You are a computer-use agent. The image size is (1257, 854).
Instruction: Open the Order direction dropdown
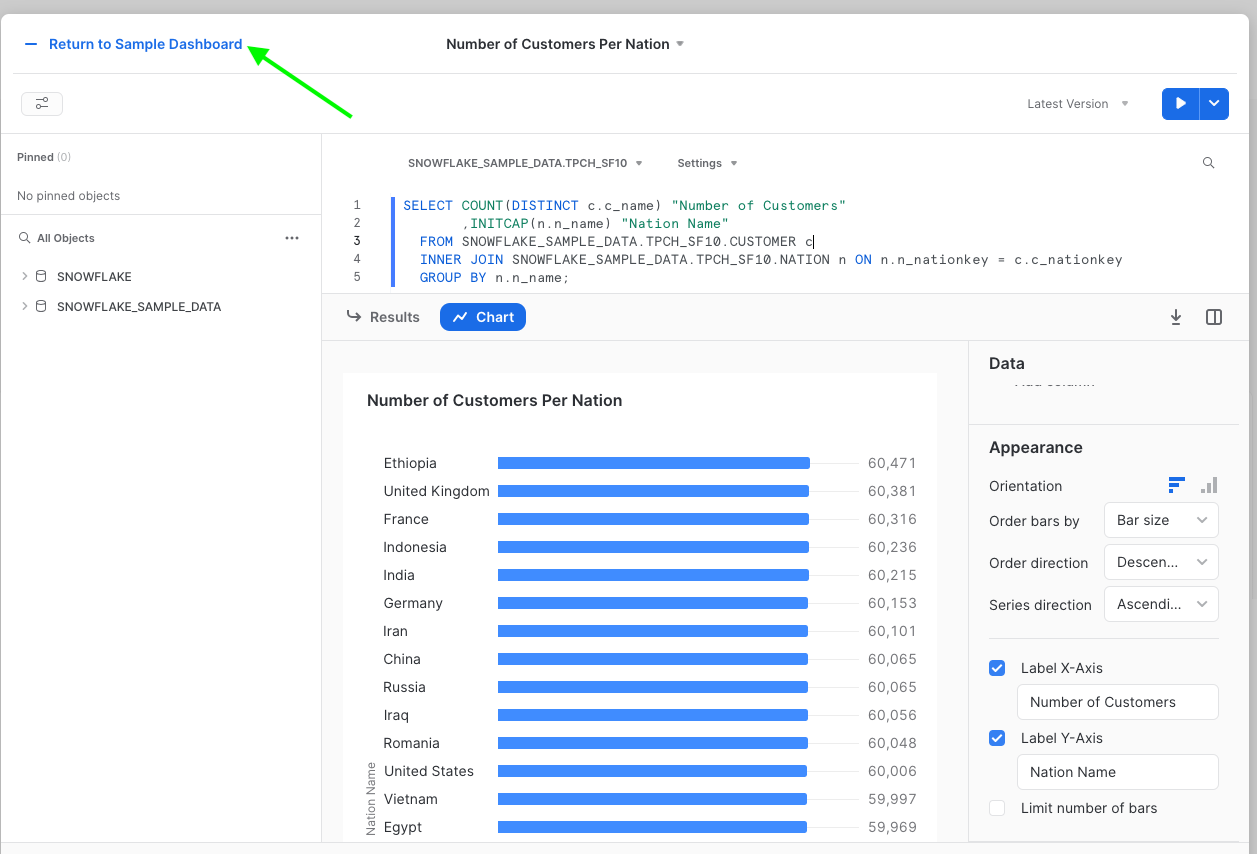pos(1161,562)
